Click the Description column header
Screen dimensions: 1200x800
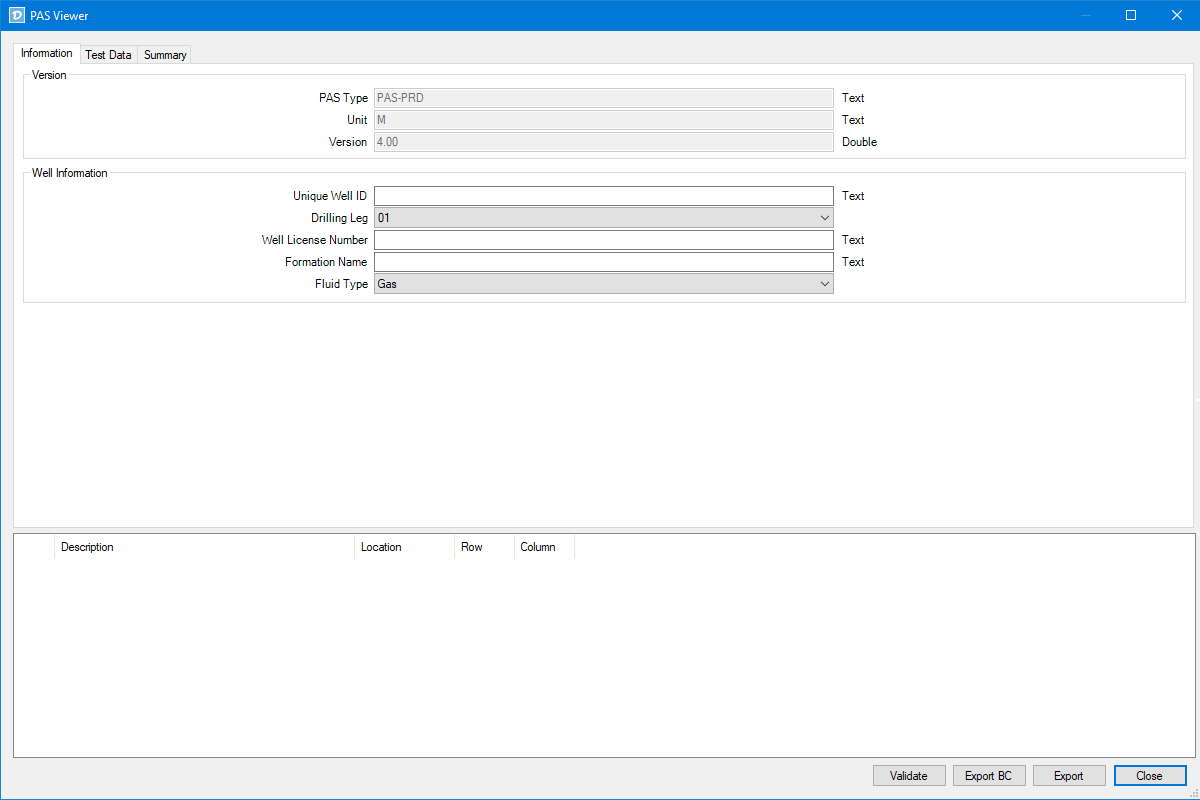click(204, 547)
